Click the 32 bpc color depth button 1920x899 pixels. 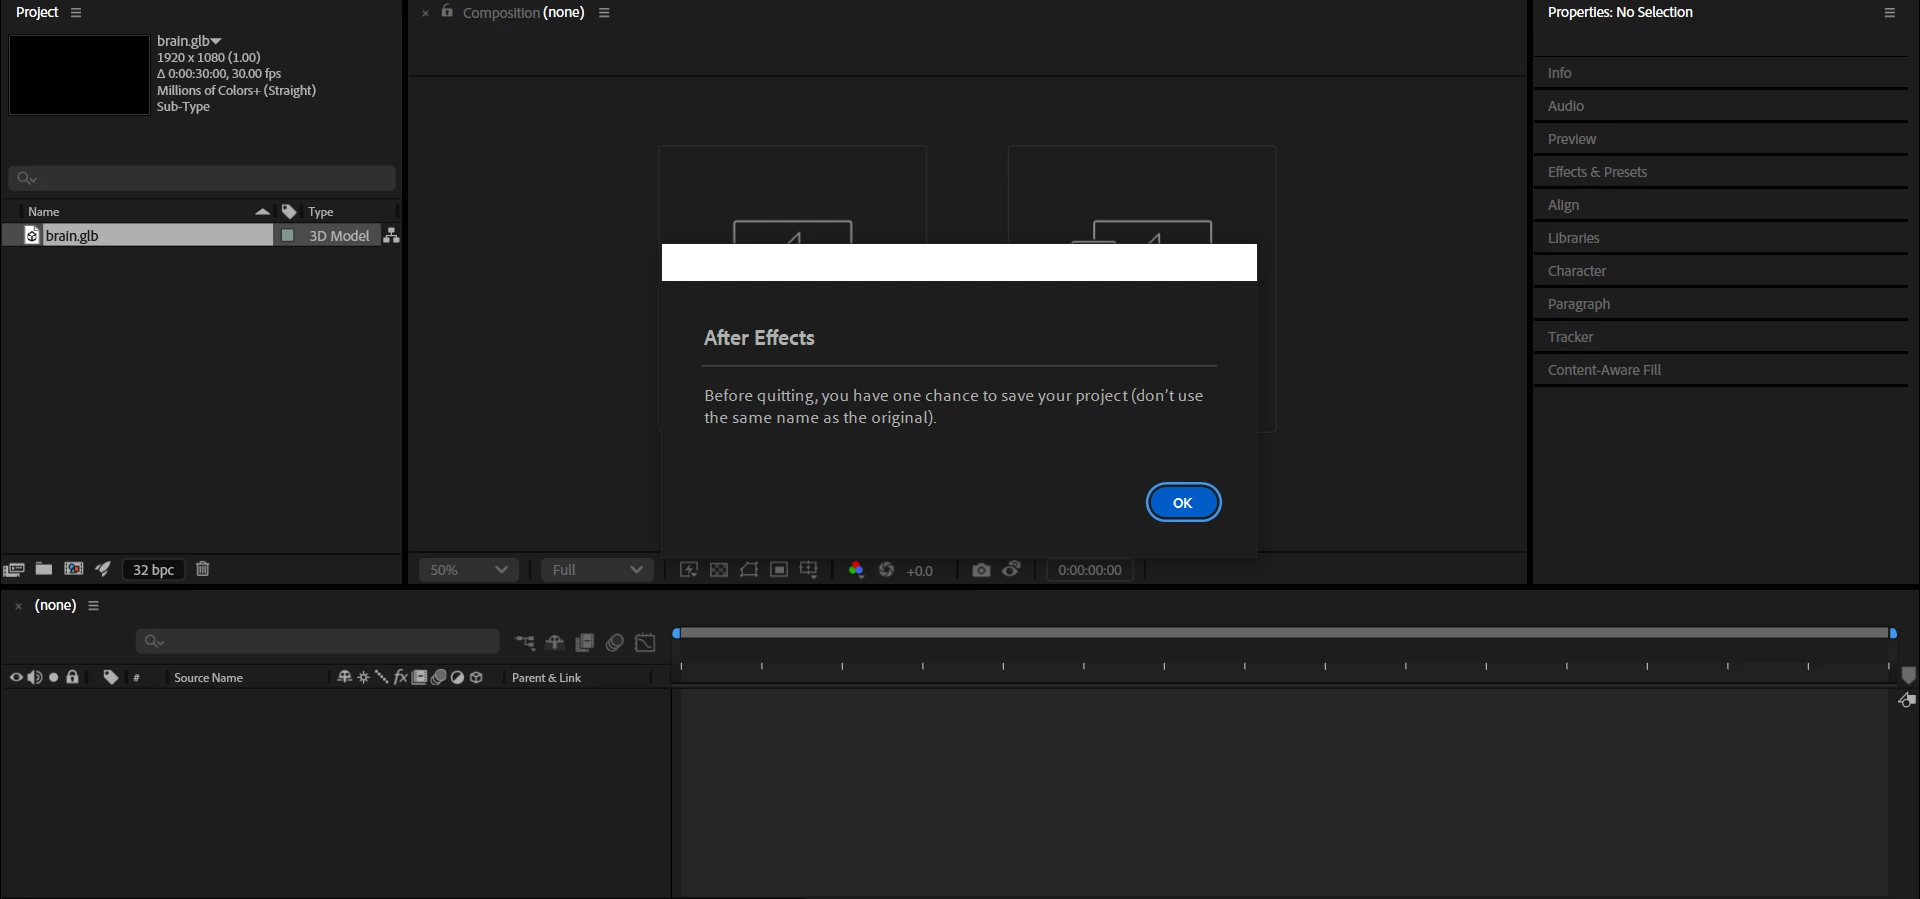click(x=154, y=570)
